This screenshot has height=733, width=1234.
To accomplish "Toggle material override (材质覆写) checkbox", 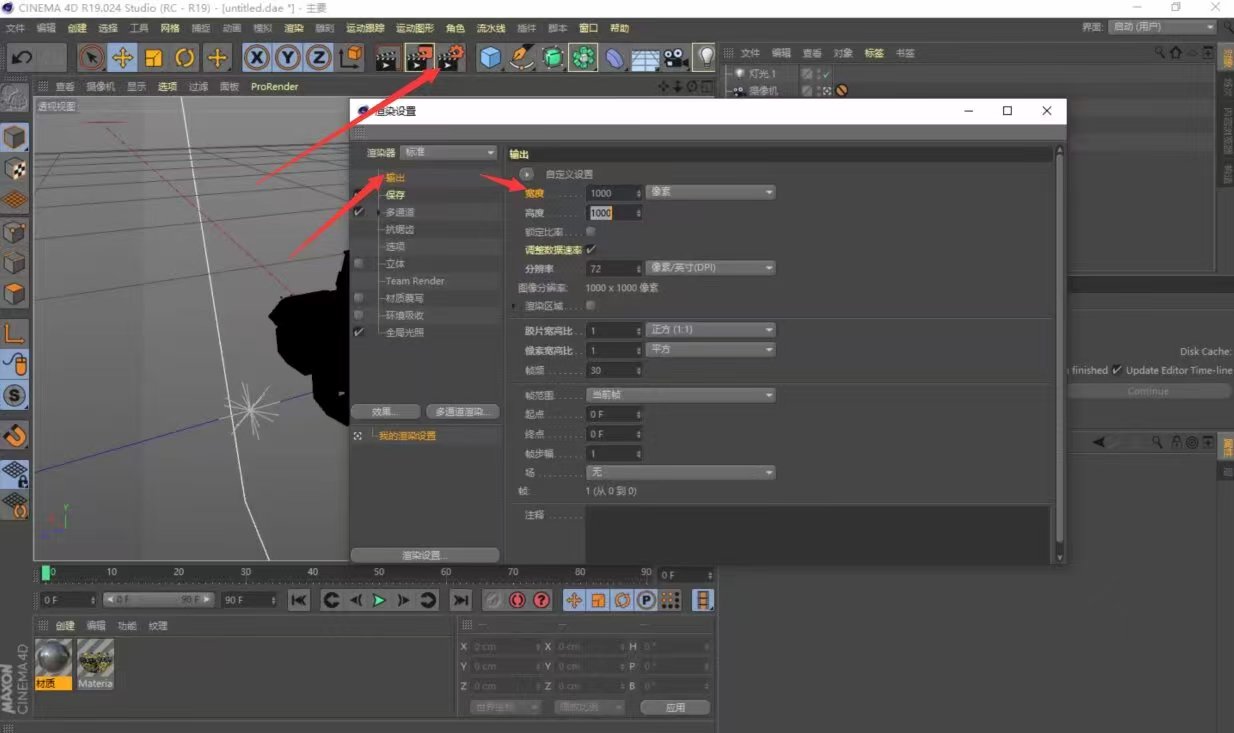I will click(x=359, y=298).
